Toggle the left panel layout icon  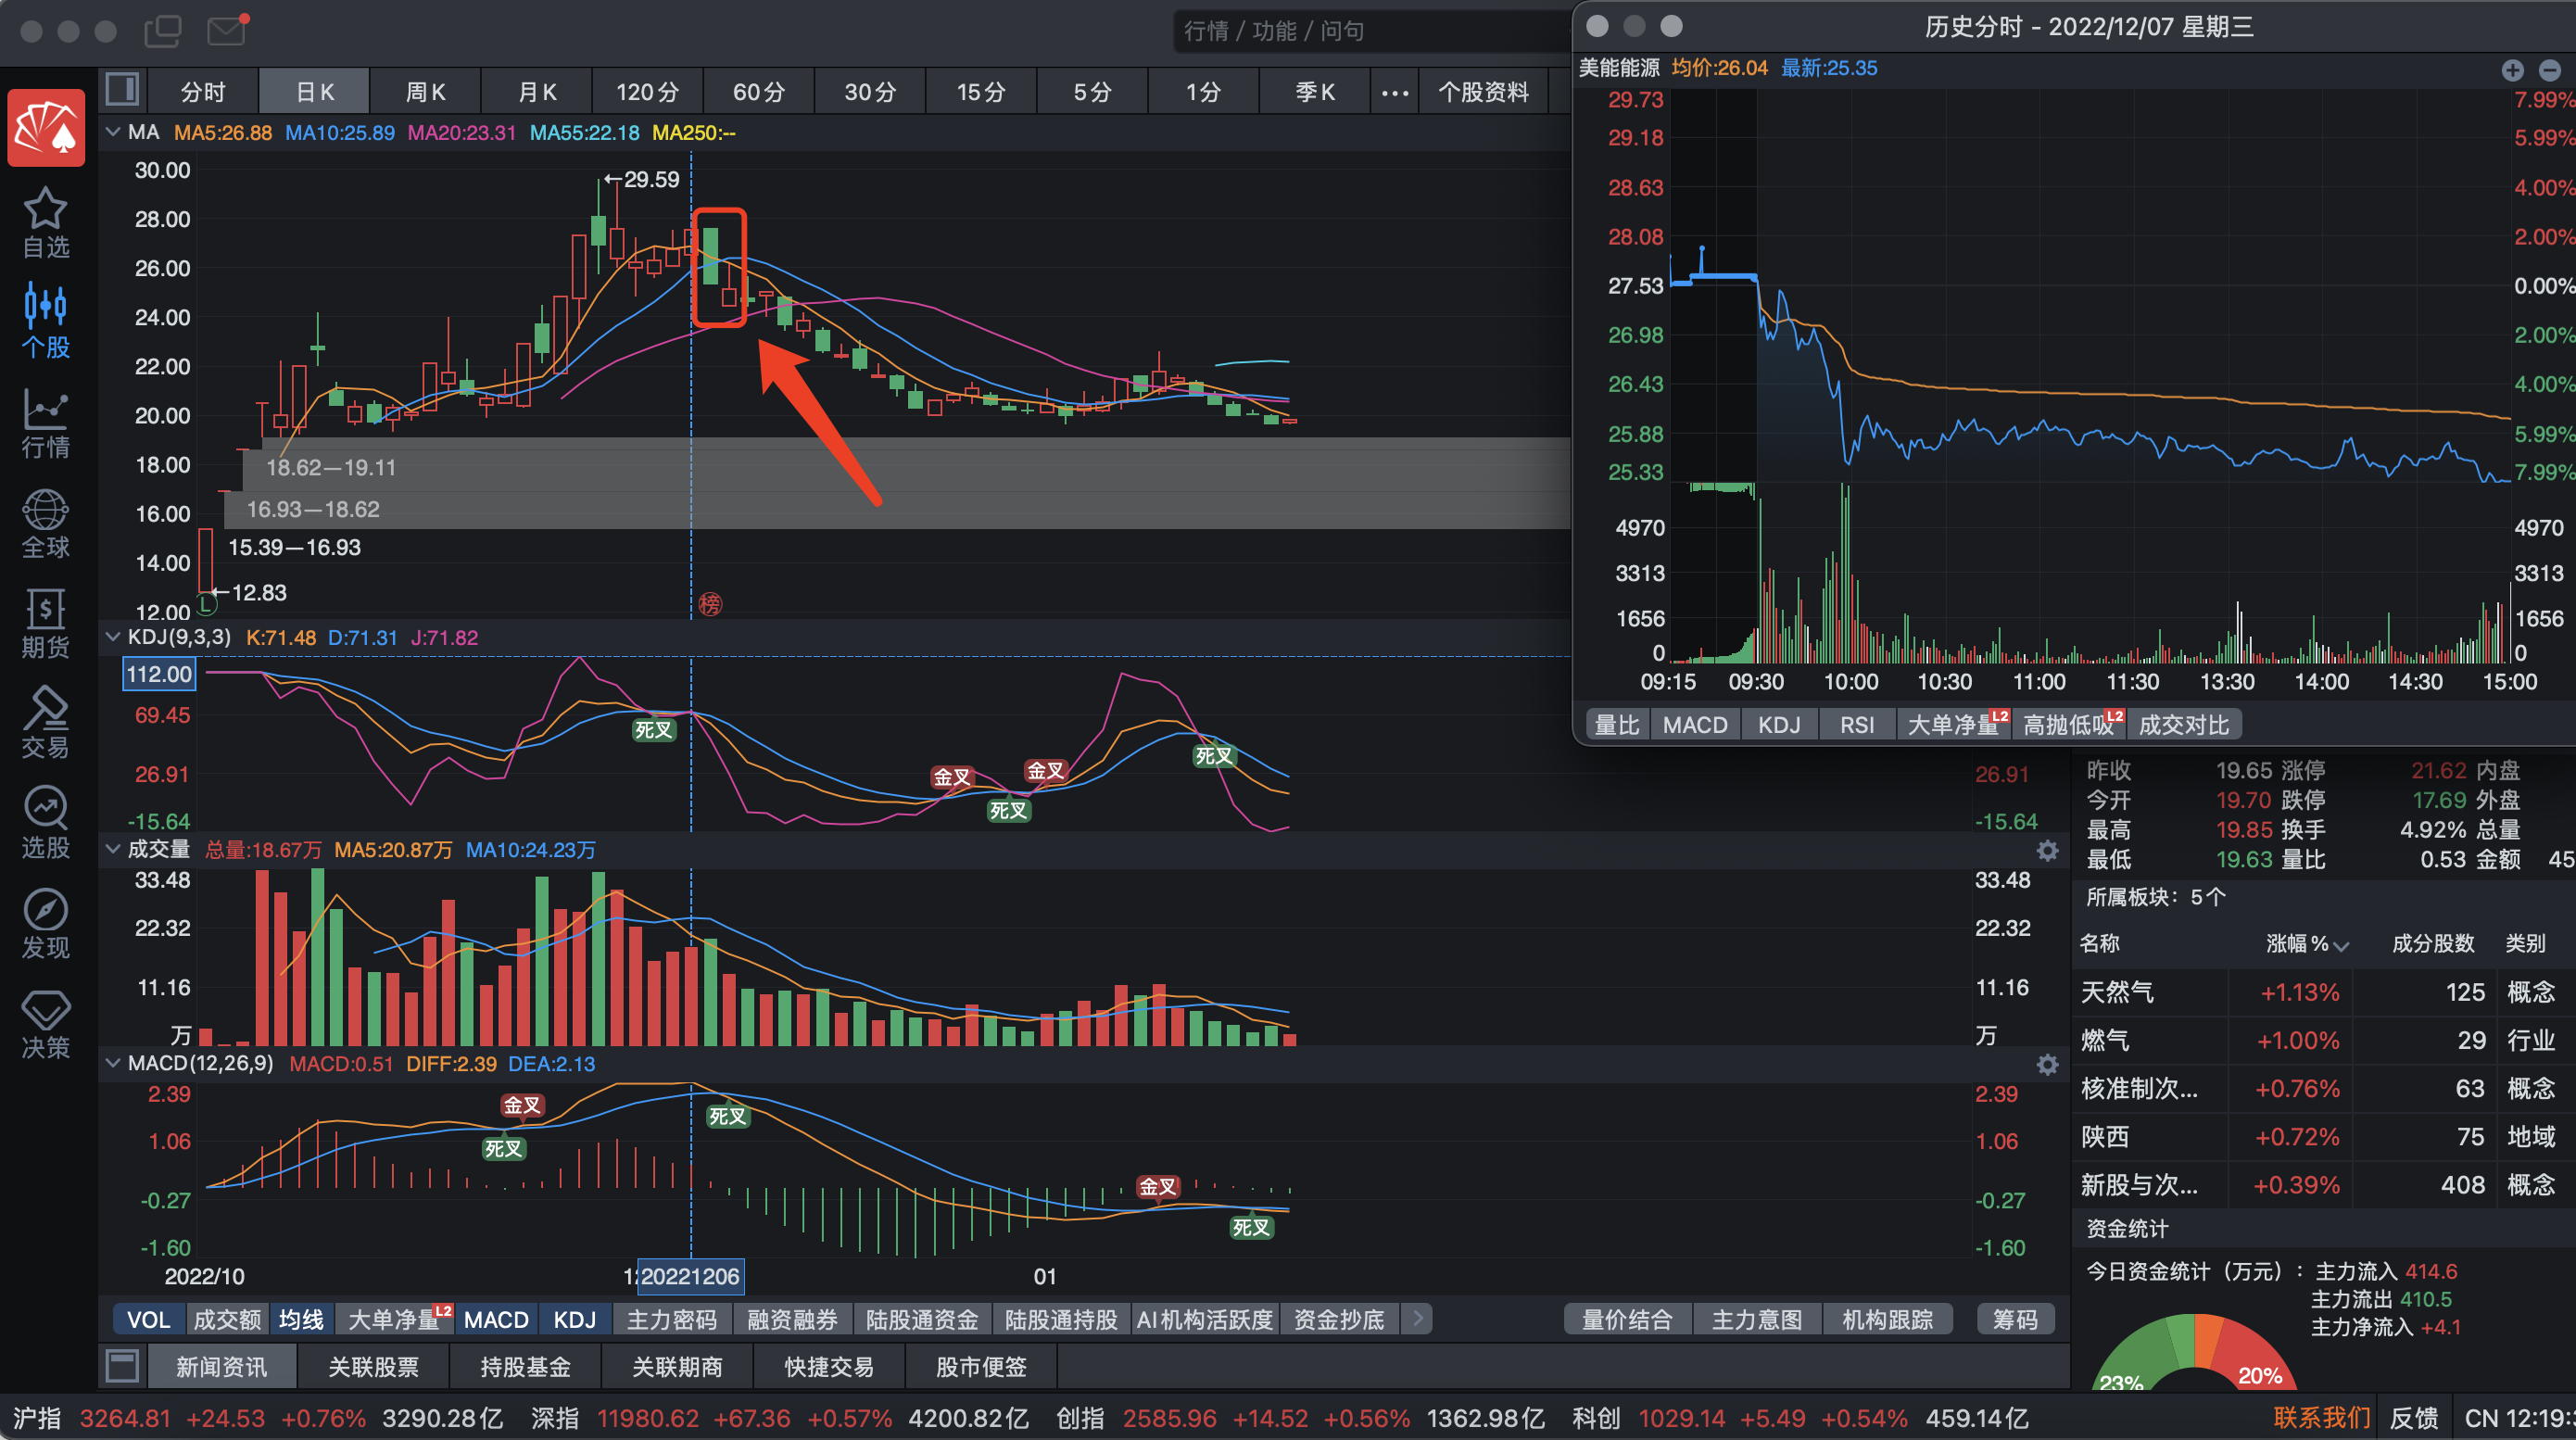click(x=123, y=90)
